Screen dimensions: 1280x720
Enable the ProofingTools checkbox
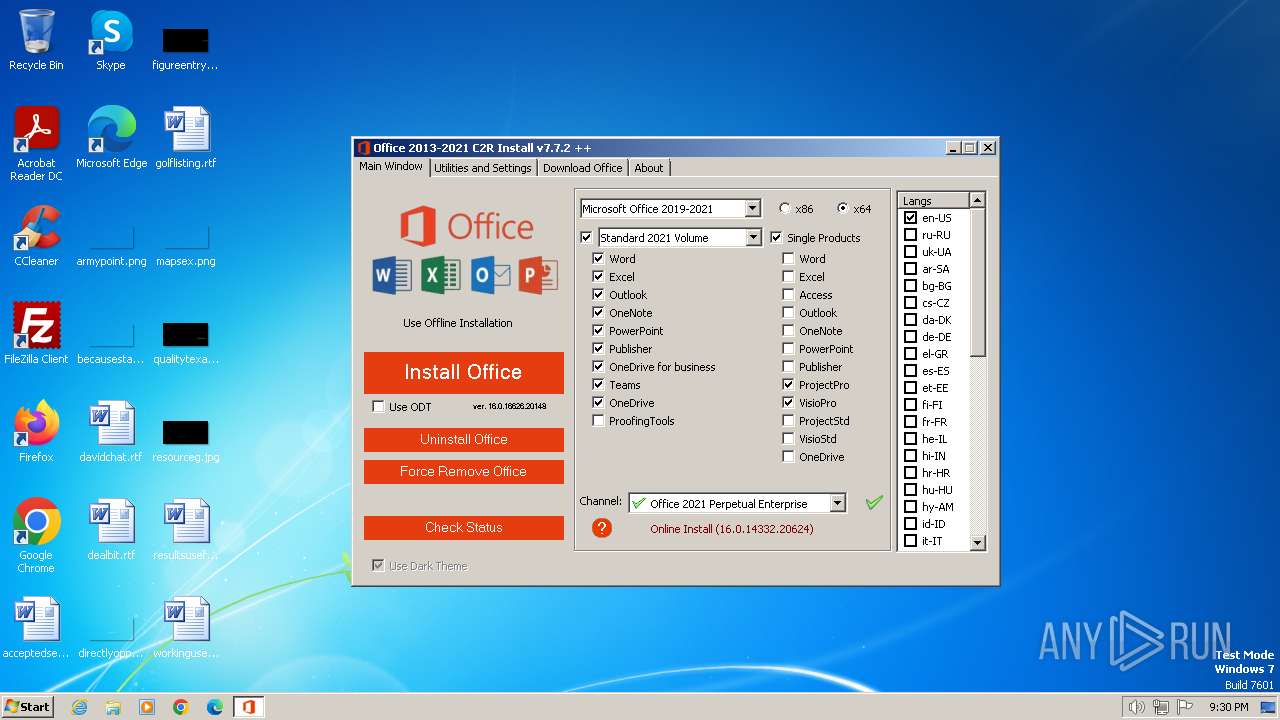point(598,421)
